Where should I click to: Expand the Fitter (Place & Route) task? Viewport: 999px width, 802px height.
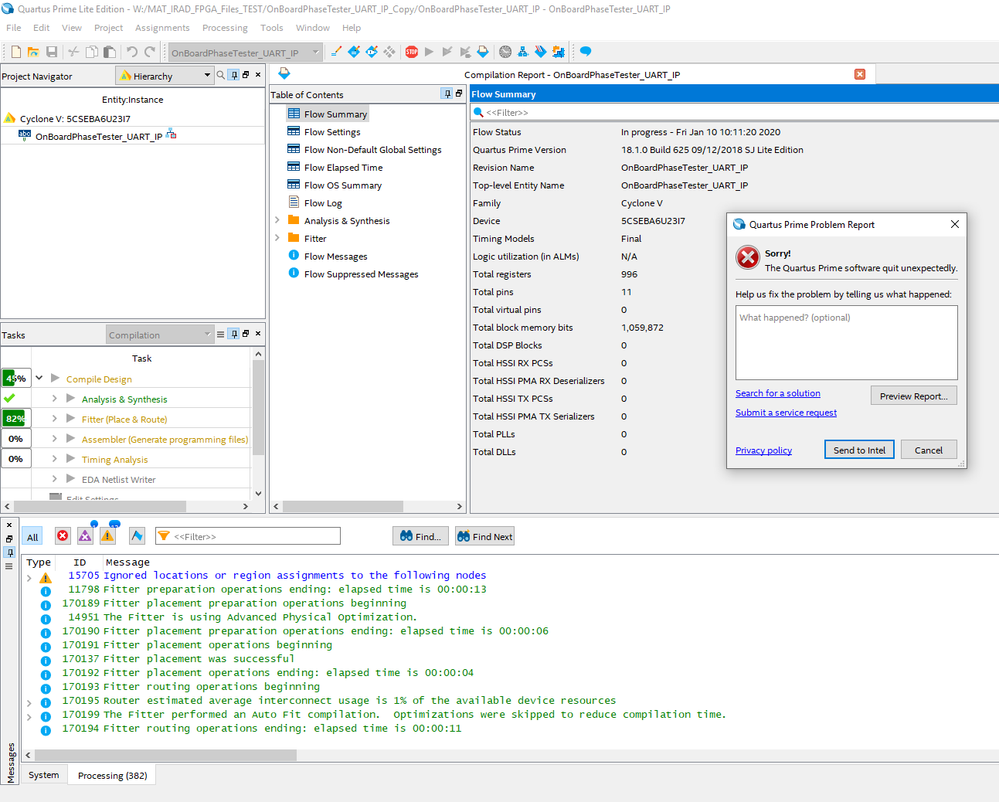click(x=54, y=419)
